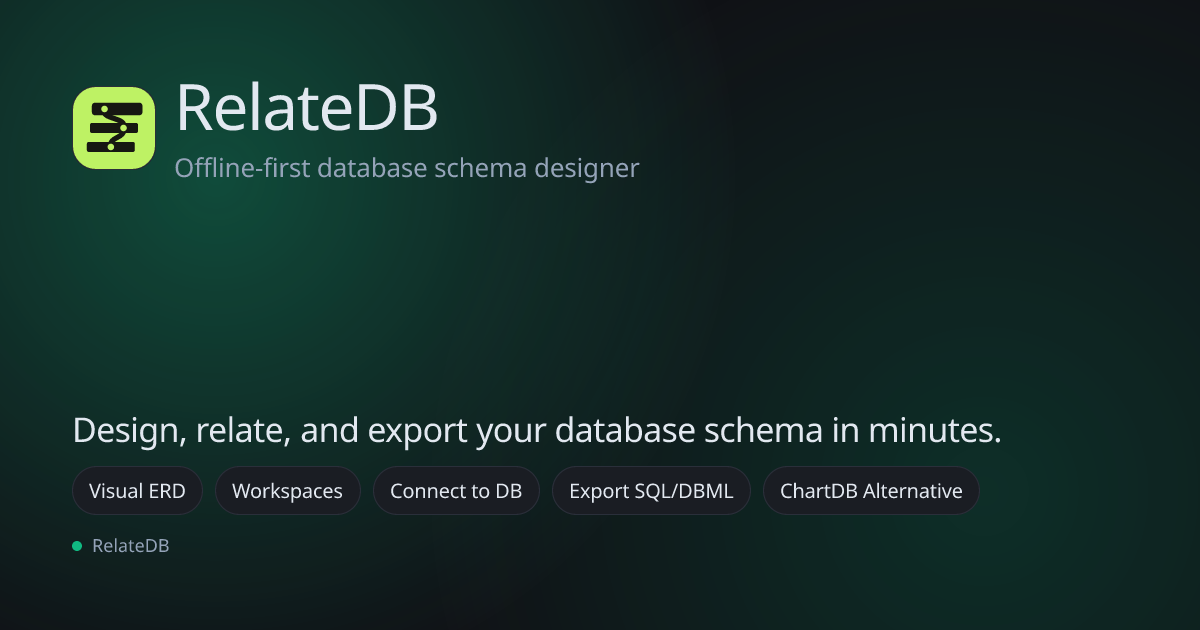Select the ChartDB Alternative pill

coord(871,491)
